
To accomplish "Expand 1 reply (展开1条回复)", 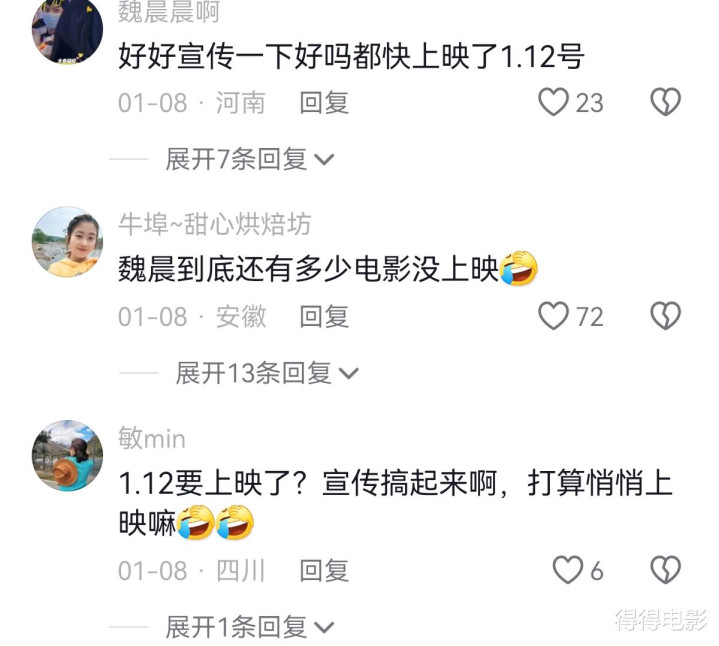I will 250,627.
